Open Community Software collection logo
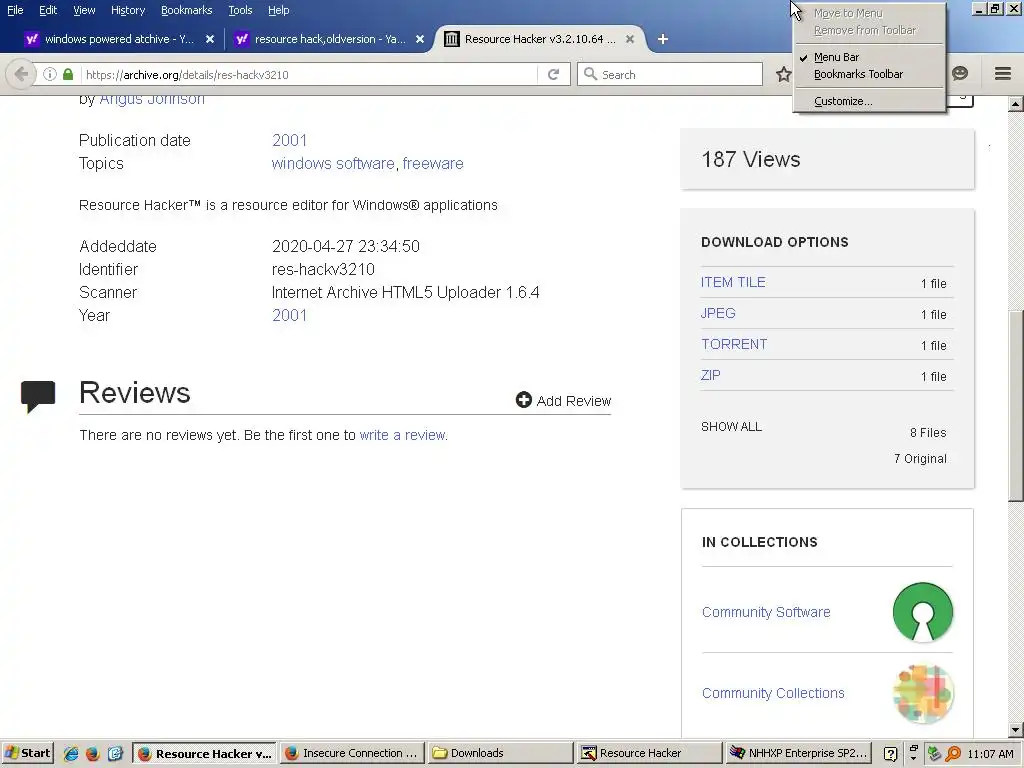This screenshot has width=1024, height=768. click(x=922, y=612)
